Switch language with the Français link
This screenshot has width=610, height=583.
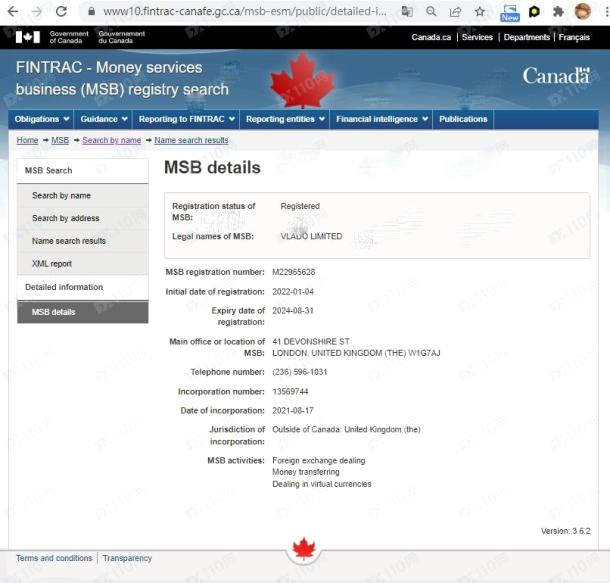(x=574, y=37)
